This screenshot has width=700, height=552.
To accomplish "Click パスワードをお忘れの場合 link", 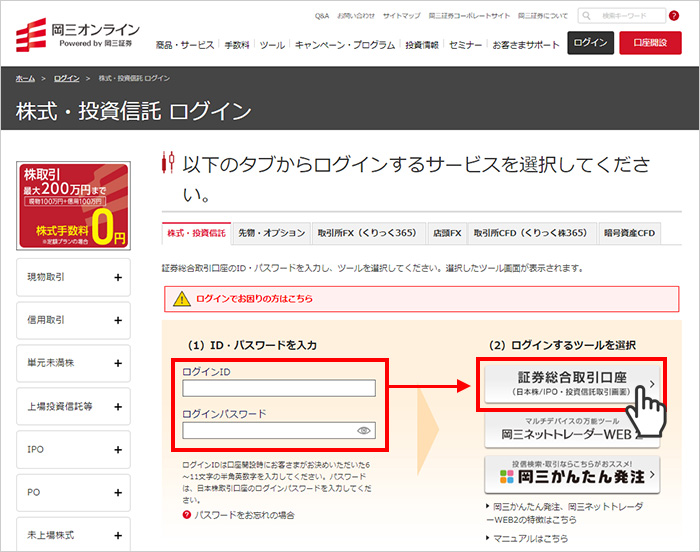I will click(245, 515).
